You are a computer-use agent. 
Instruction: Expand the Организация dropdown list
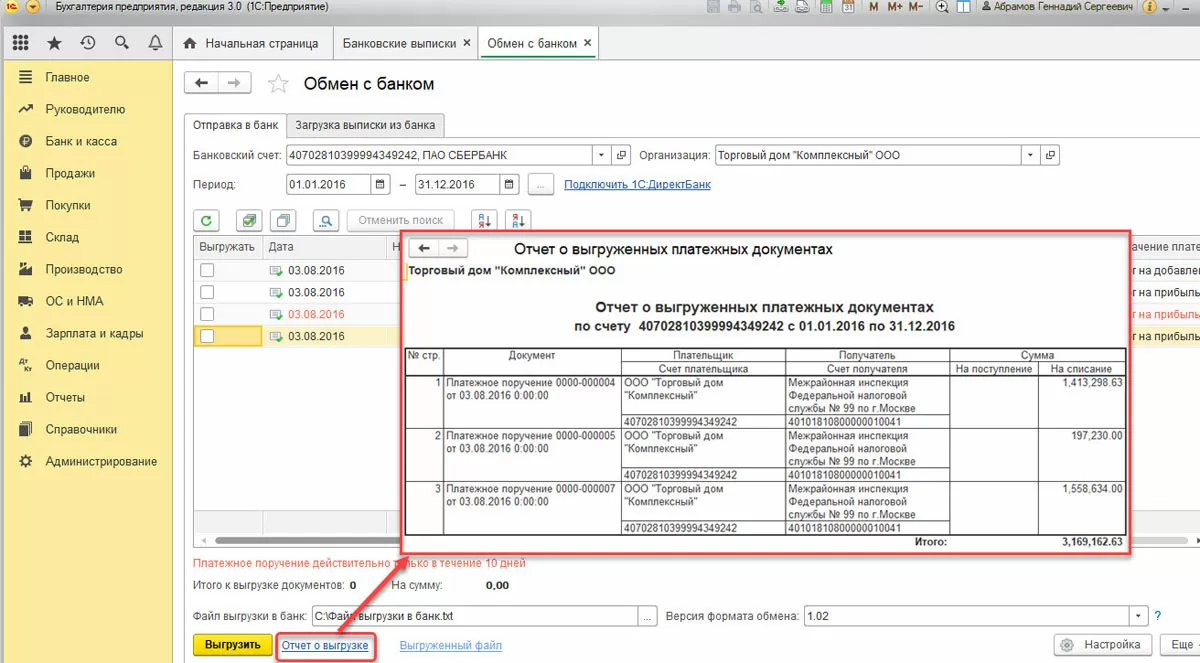tap(1030, 156)
